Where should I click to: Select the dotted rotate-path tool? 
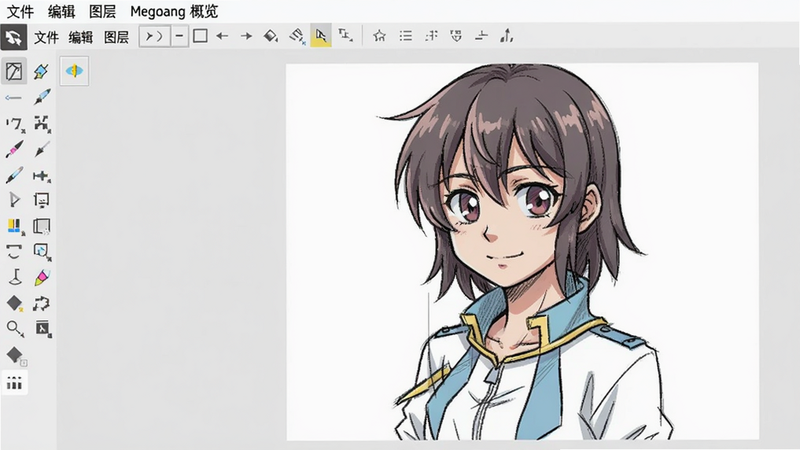(x=41, y=304)
